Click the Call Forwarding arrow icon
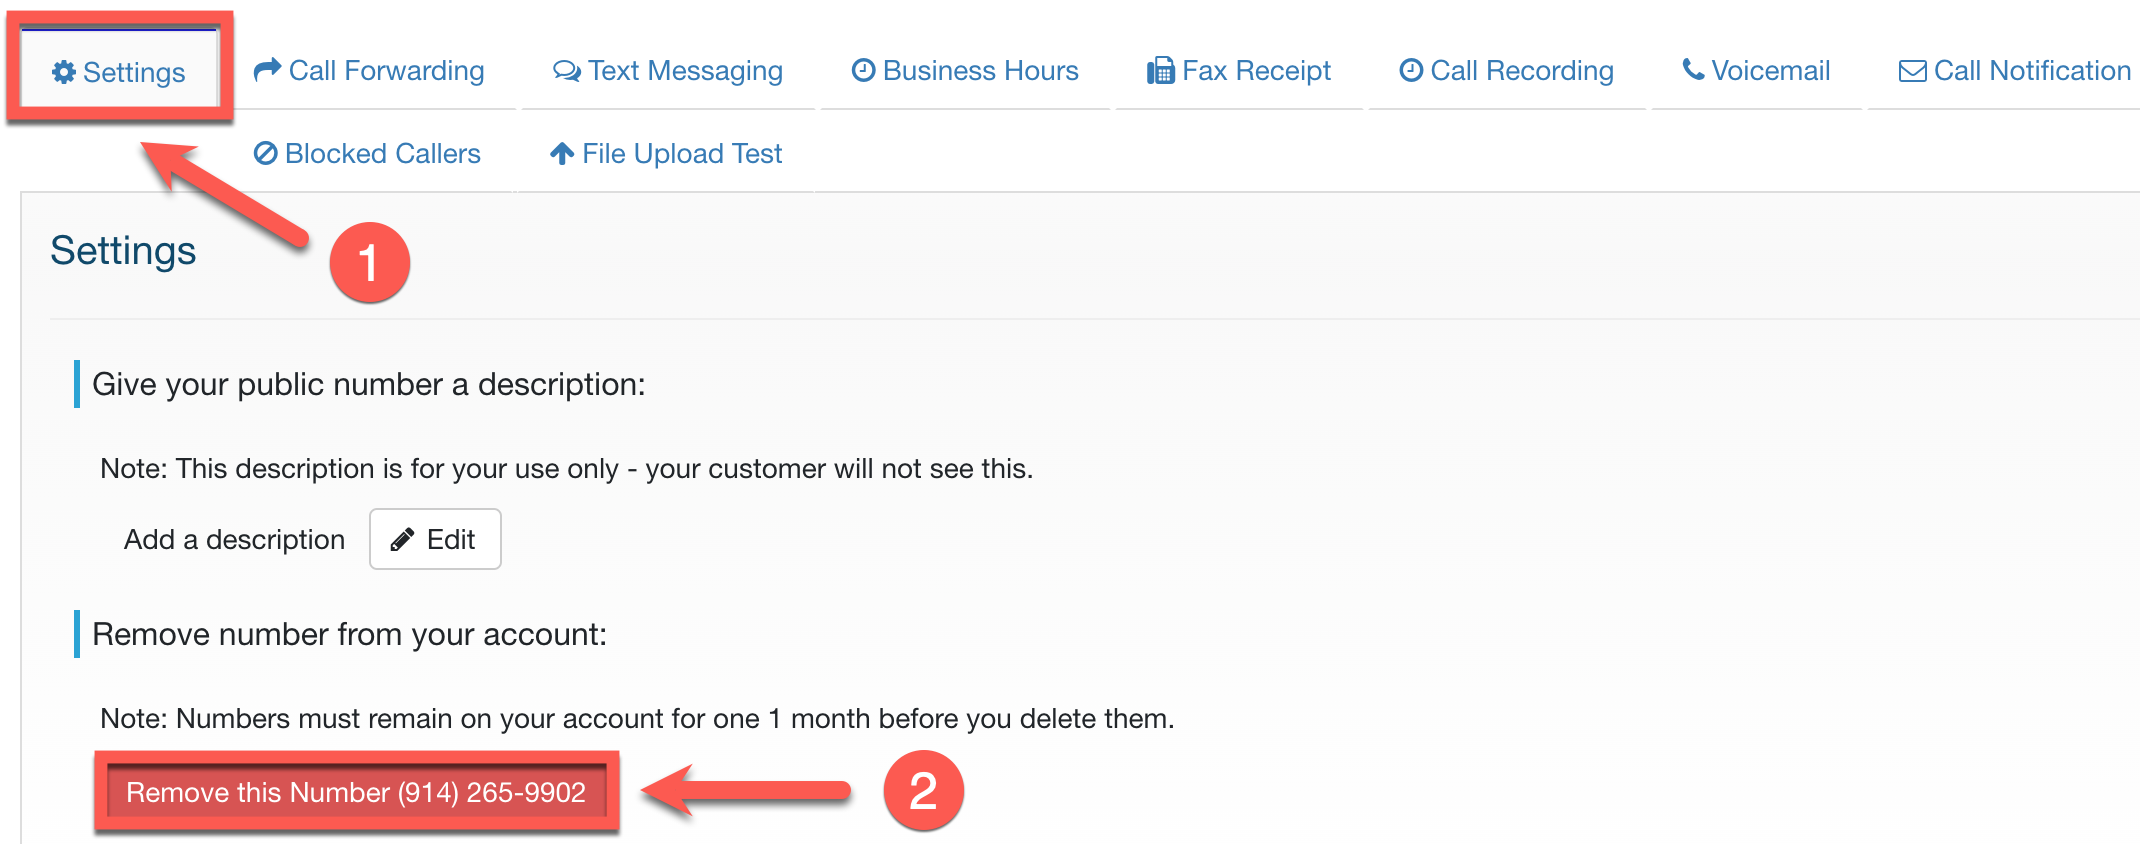Viewport: 2140px width, 844px height. point(267,70)
